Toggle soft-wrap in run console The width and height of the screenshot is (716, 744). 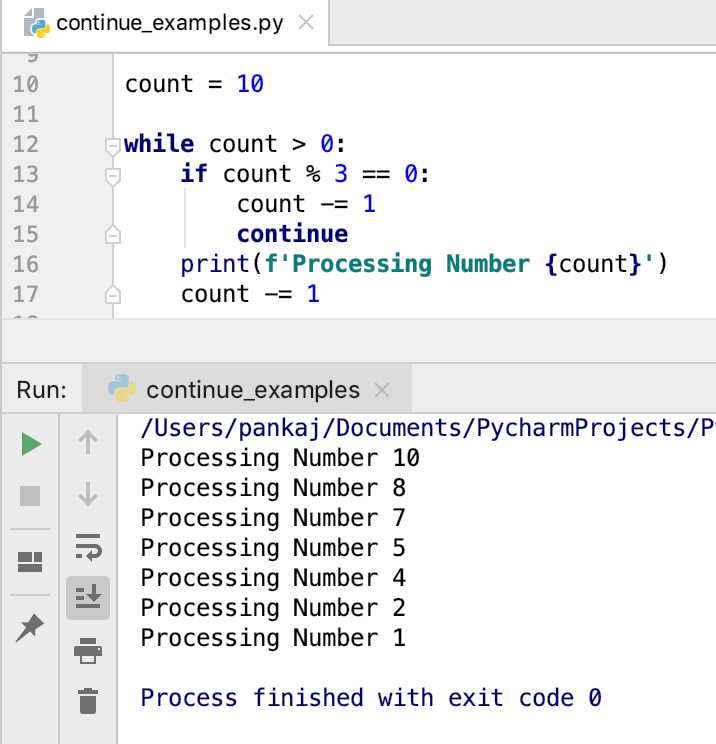tap(88, 547)
